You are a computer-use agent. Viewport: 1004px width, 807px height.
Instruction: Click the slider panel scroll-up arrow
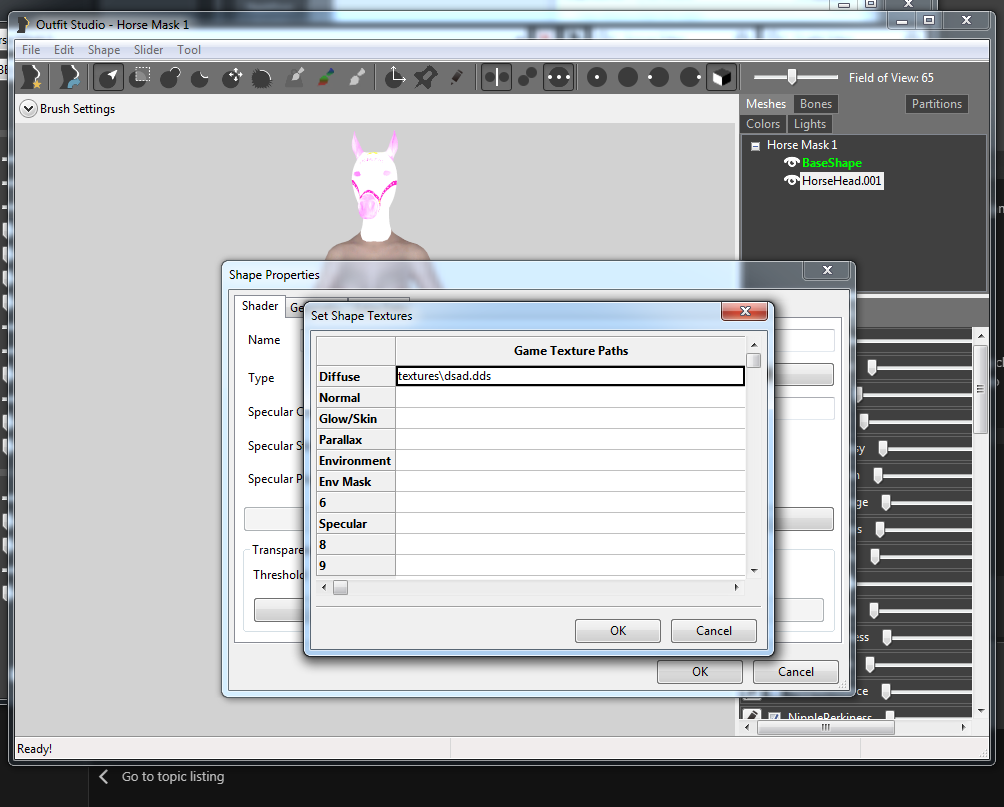[981, 336]
